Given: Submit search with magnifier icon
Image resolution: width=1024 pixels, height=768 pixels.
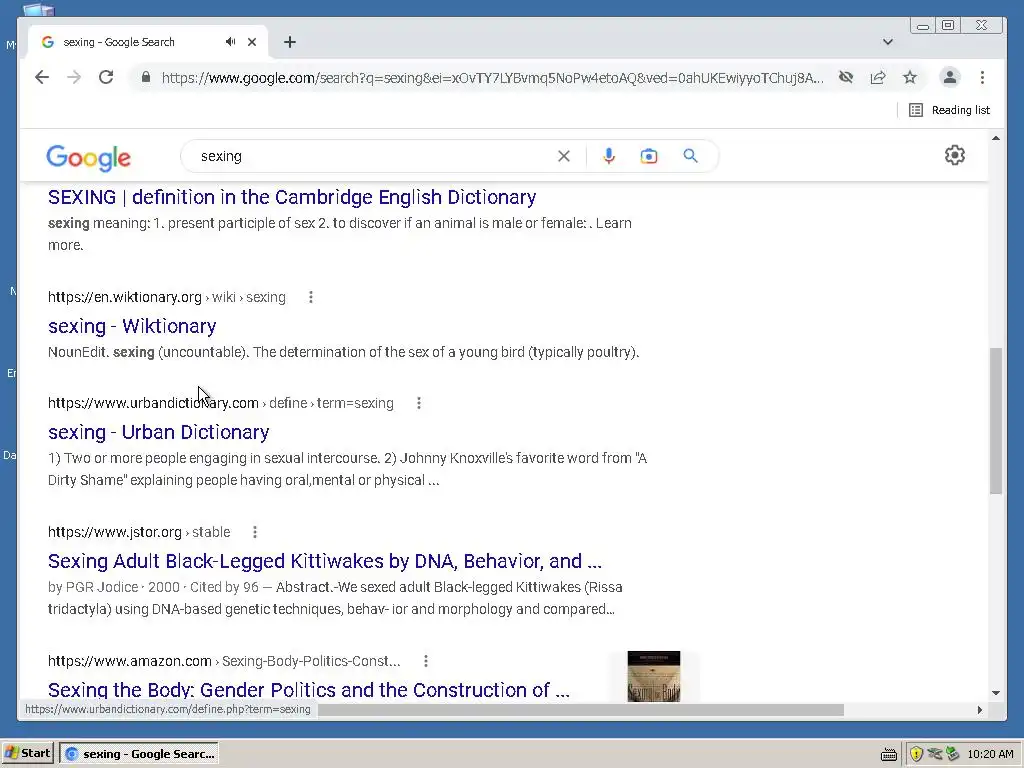Looking at the screenshot, I should click(x=690, y=156).
